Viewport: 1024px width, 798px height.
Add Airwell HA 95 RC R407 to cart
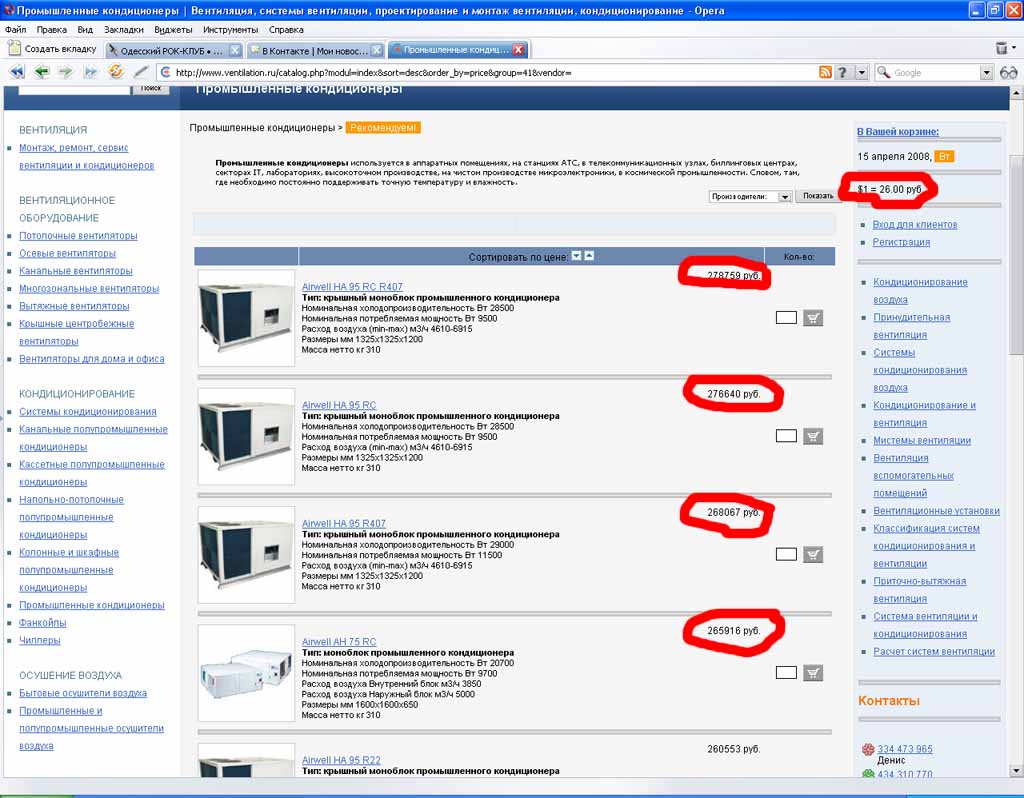click(813, 318)
